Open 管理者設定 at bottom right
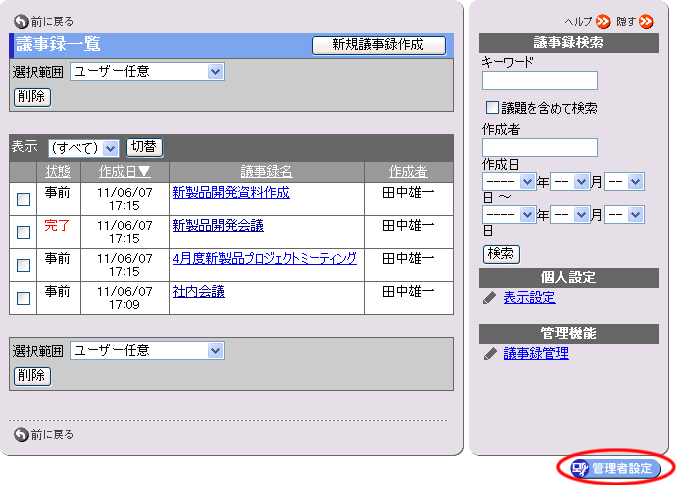The image size is (684, 485). (x=616, y=468)
